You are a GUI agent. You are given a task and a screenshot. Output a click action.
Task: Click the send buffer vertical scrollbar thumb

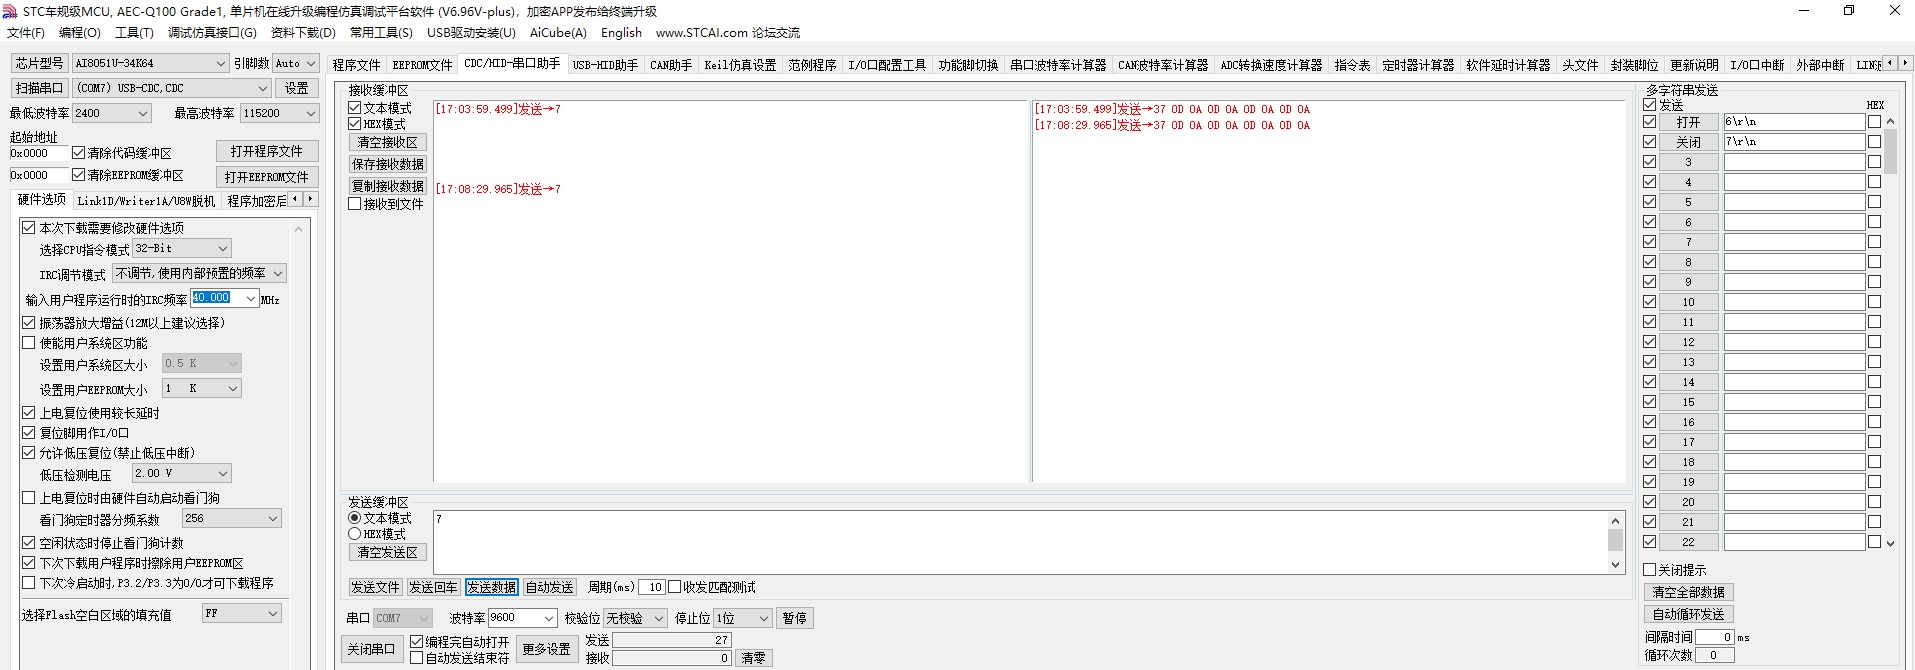point(1615,540)
